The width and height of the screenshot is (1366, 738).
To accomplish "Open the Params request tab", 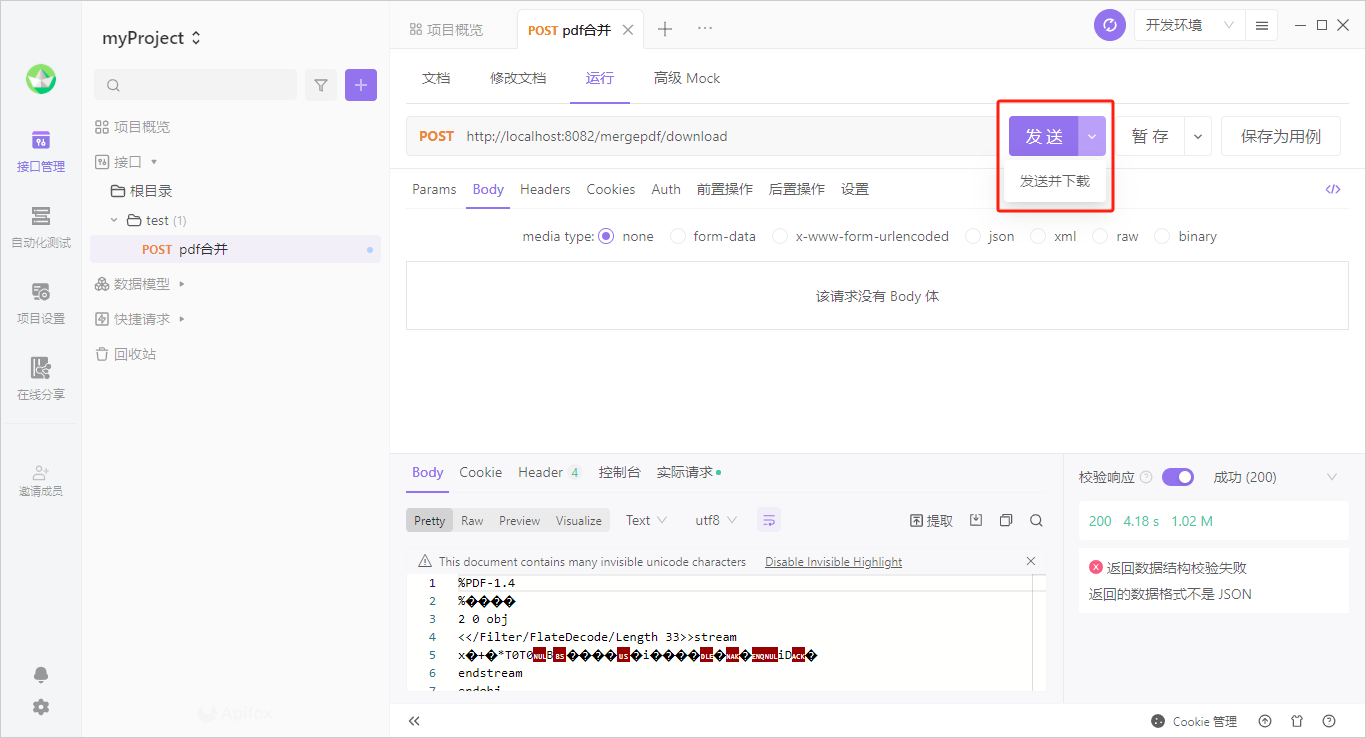I will pos(434,189).
